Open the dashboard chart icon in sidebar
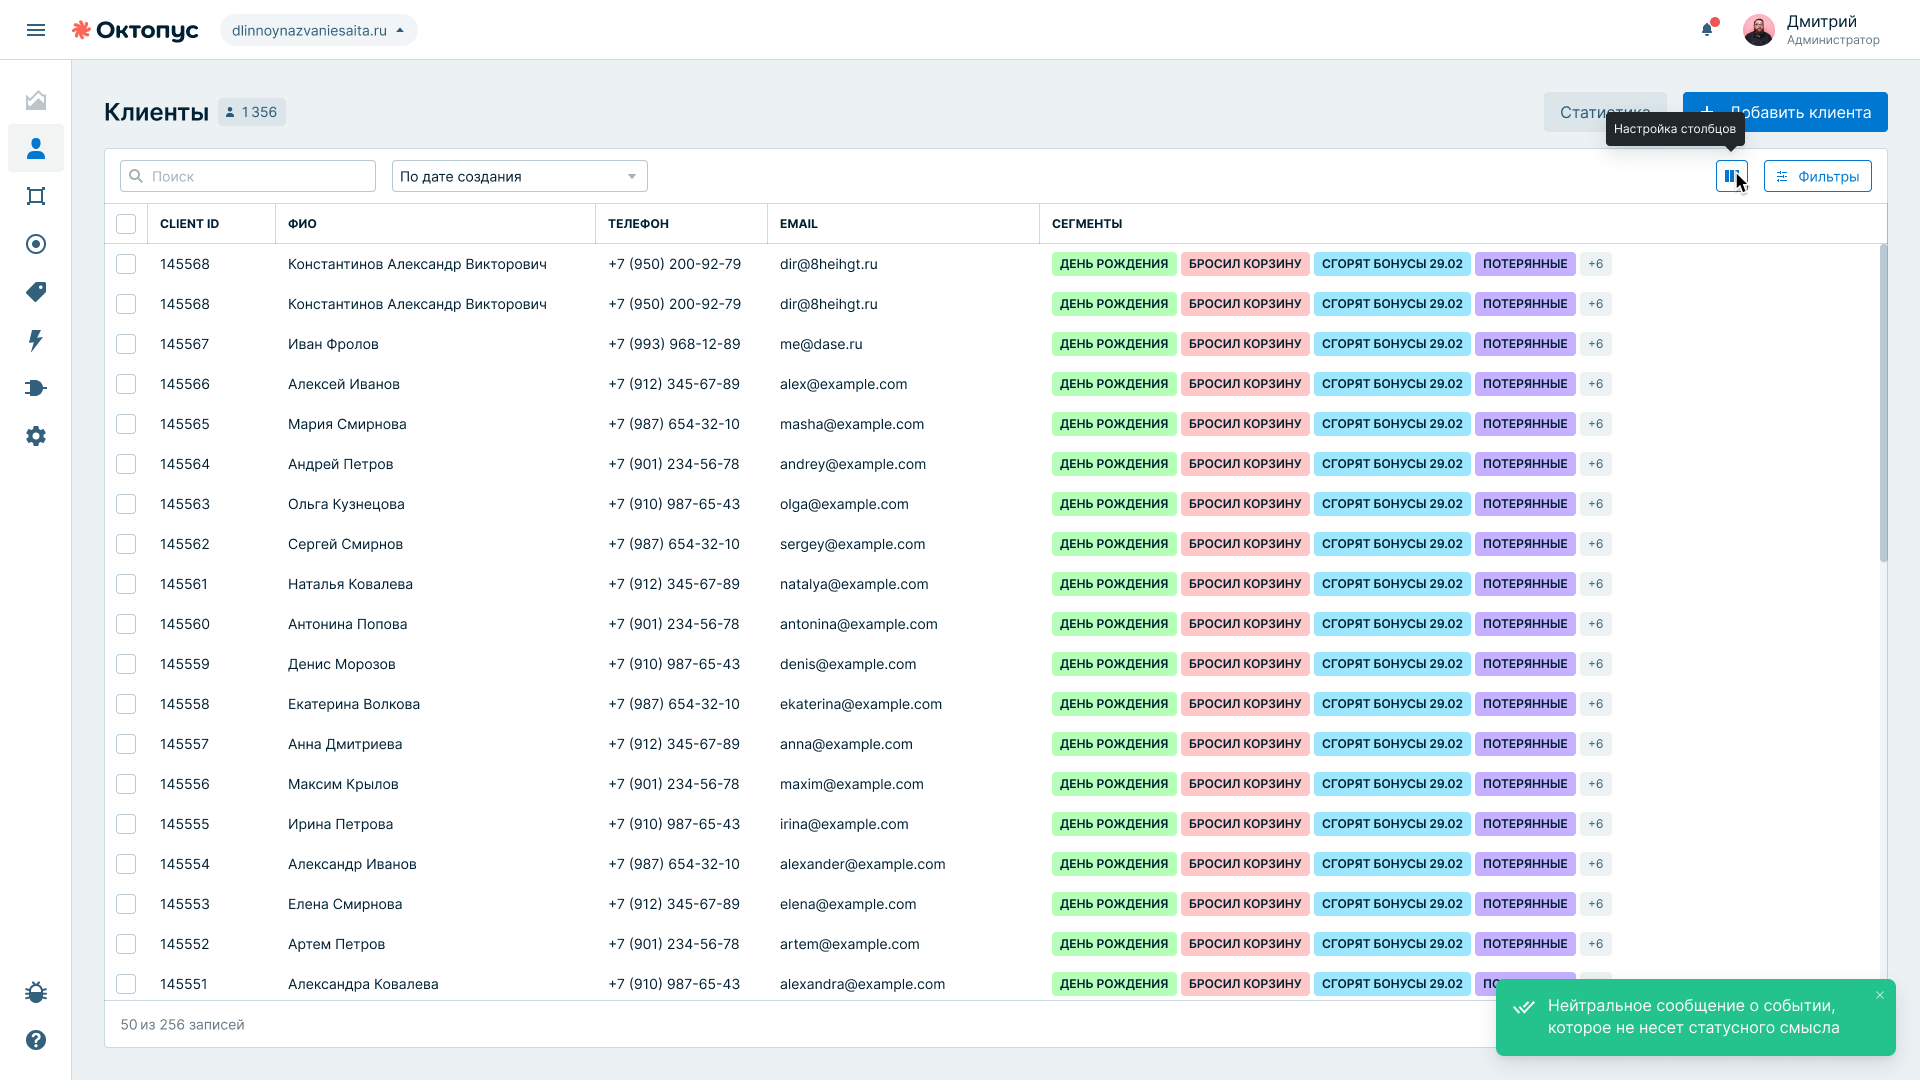This screenshot has height=1088, width=1920. tap(36, 100)
